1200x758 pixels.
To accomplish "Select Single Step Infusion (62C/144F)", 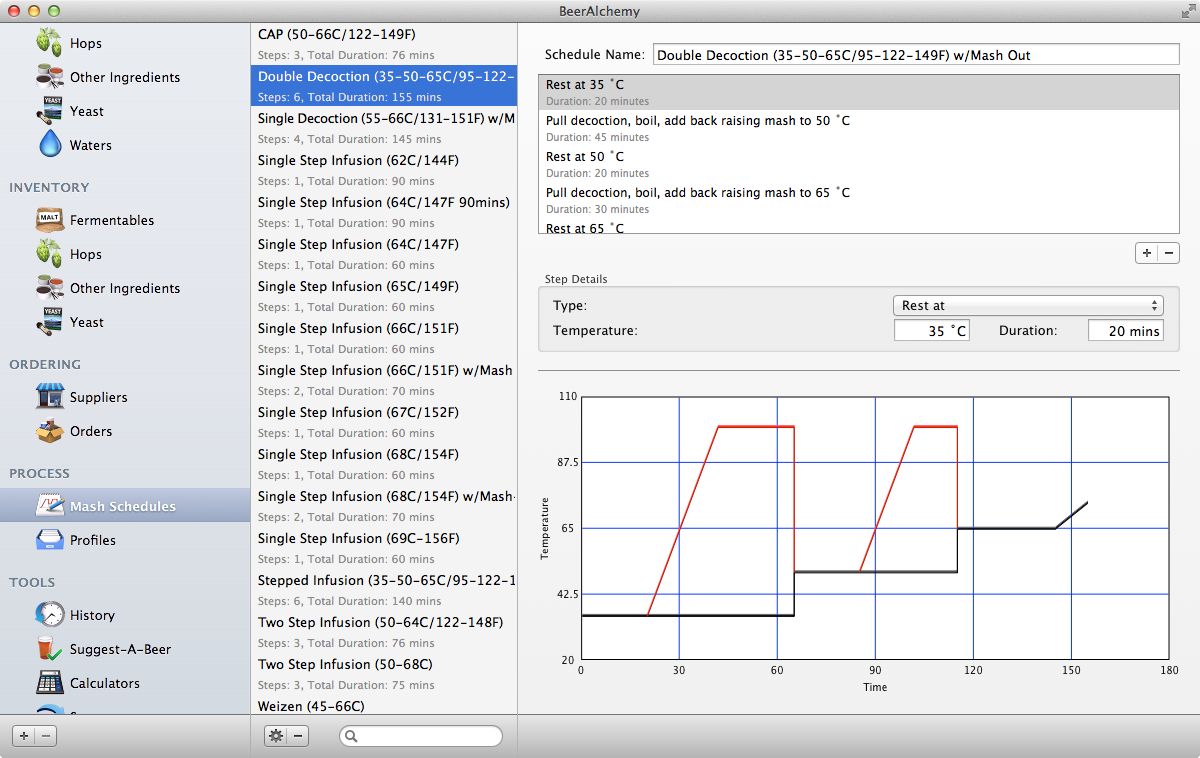I will click(x=384, y=170).
